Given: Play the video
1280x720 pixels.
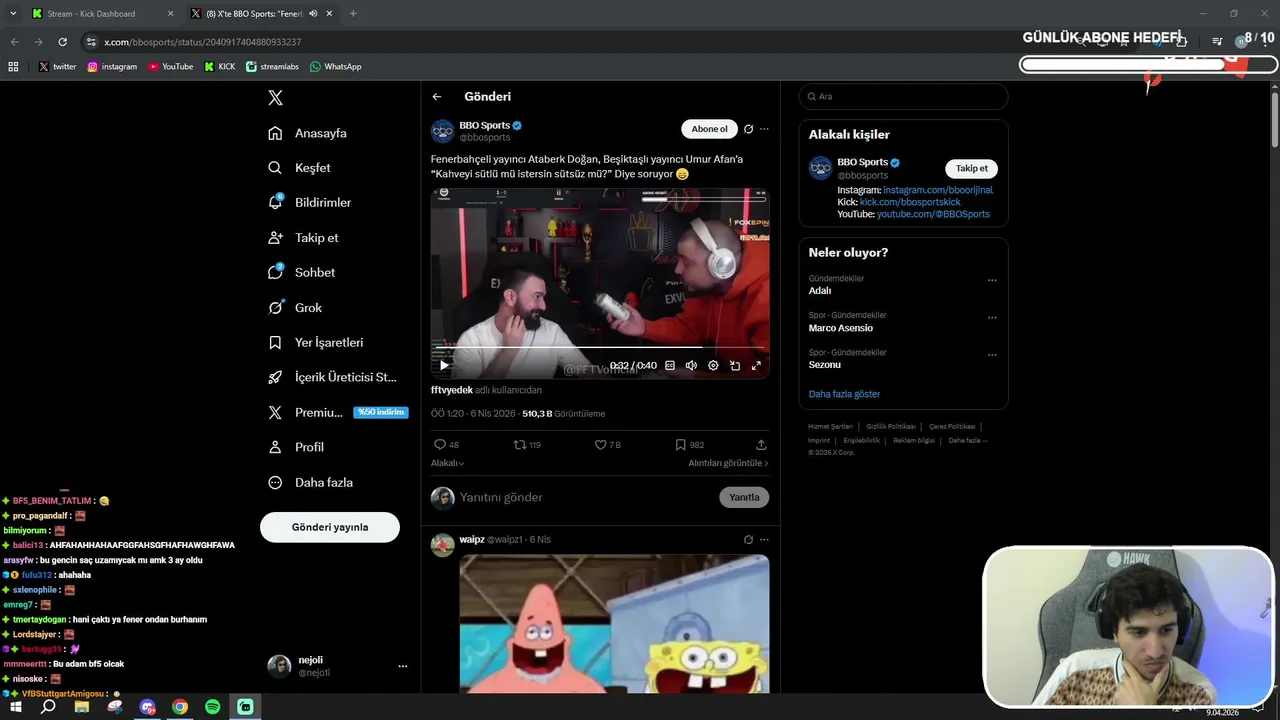Looking at the screenshot, I should tap(444, 365).
